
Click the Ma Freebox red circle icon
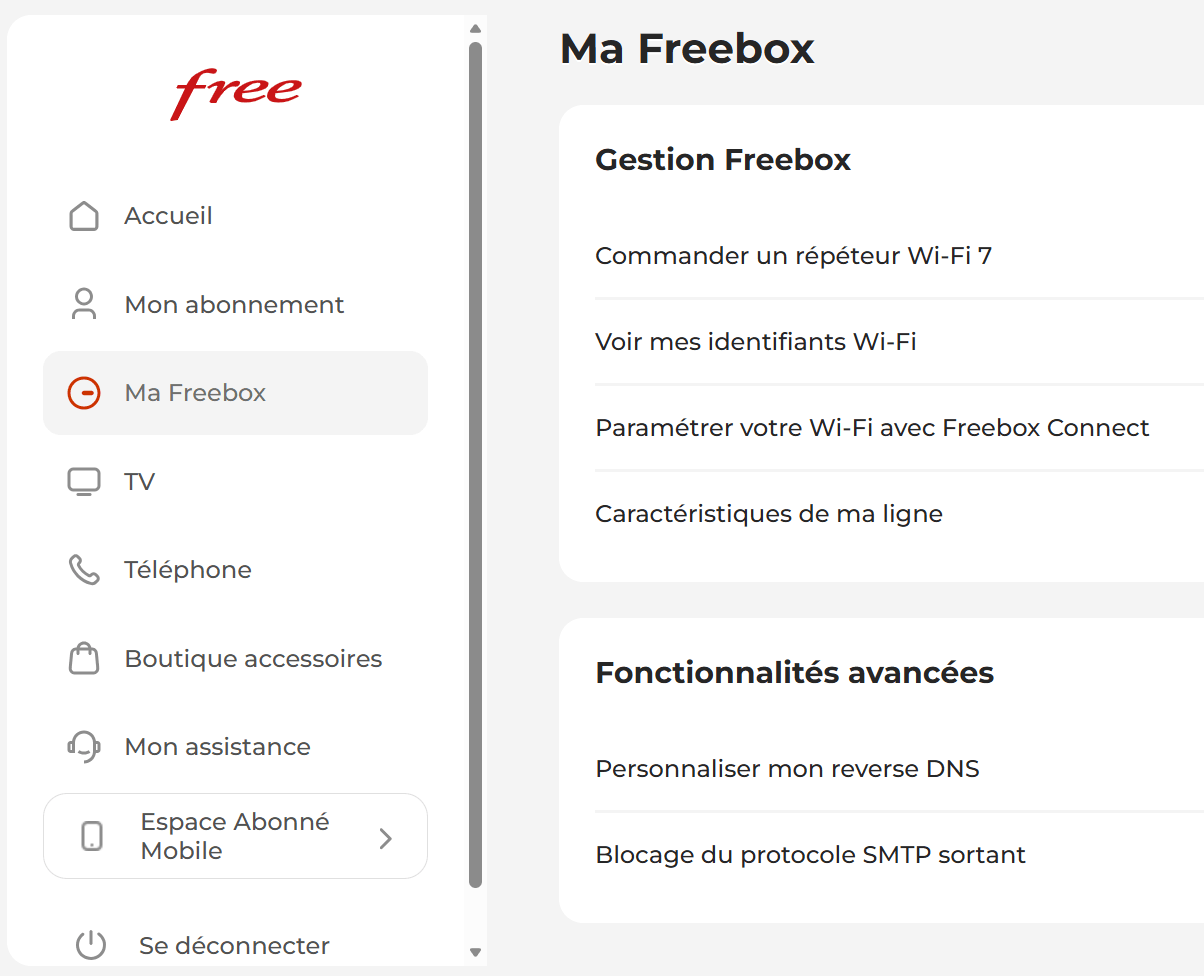coord(84,393)
